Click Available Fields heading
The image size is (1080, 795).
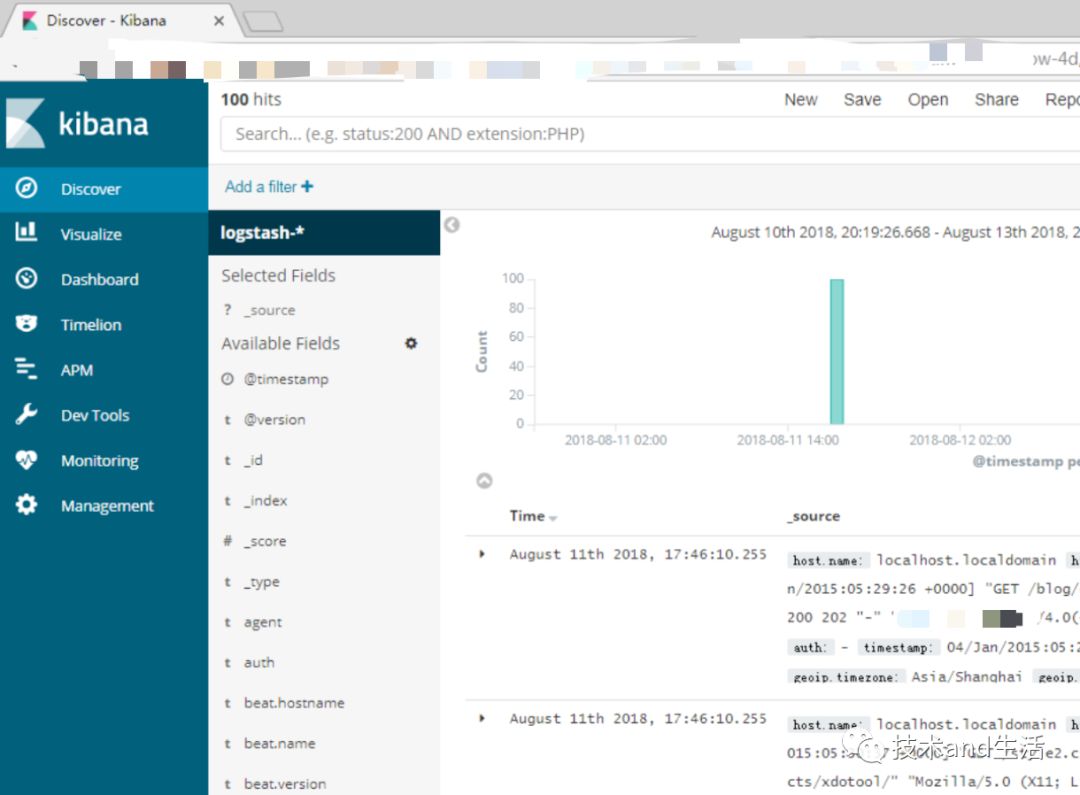[x=281, y=343]
